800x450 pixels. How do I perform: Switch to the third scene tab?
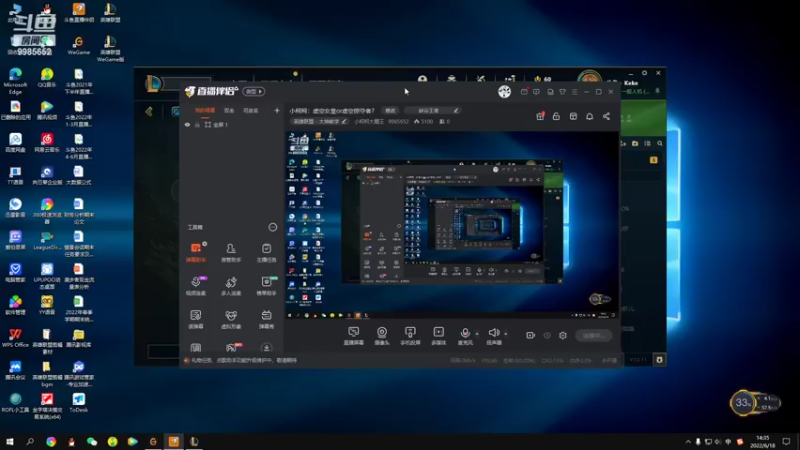251,110
